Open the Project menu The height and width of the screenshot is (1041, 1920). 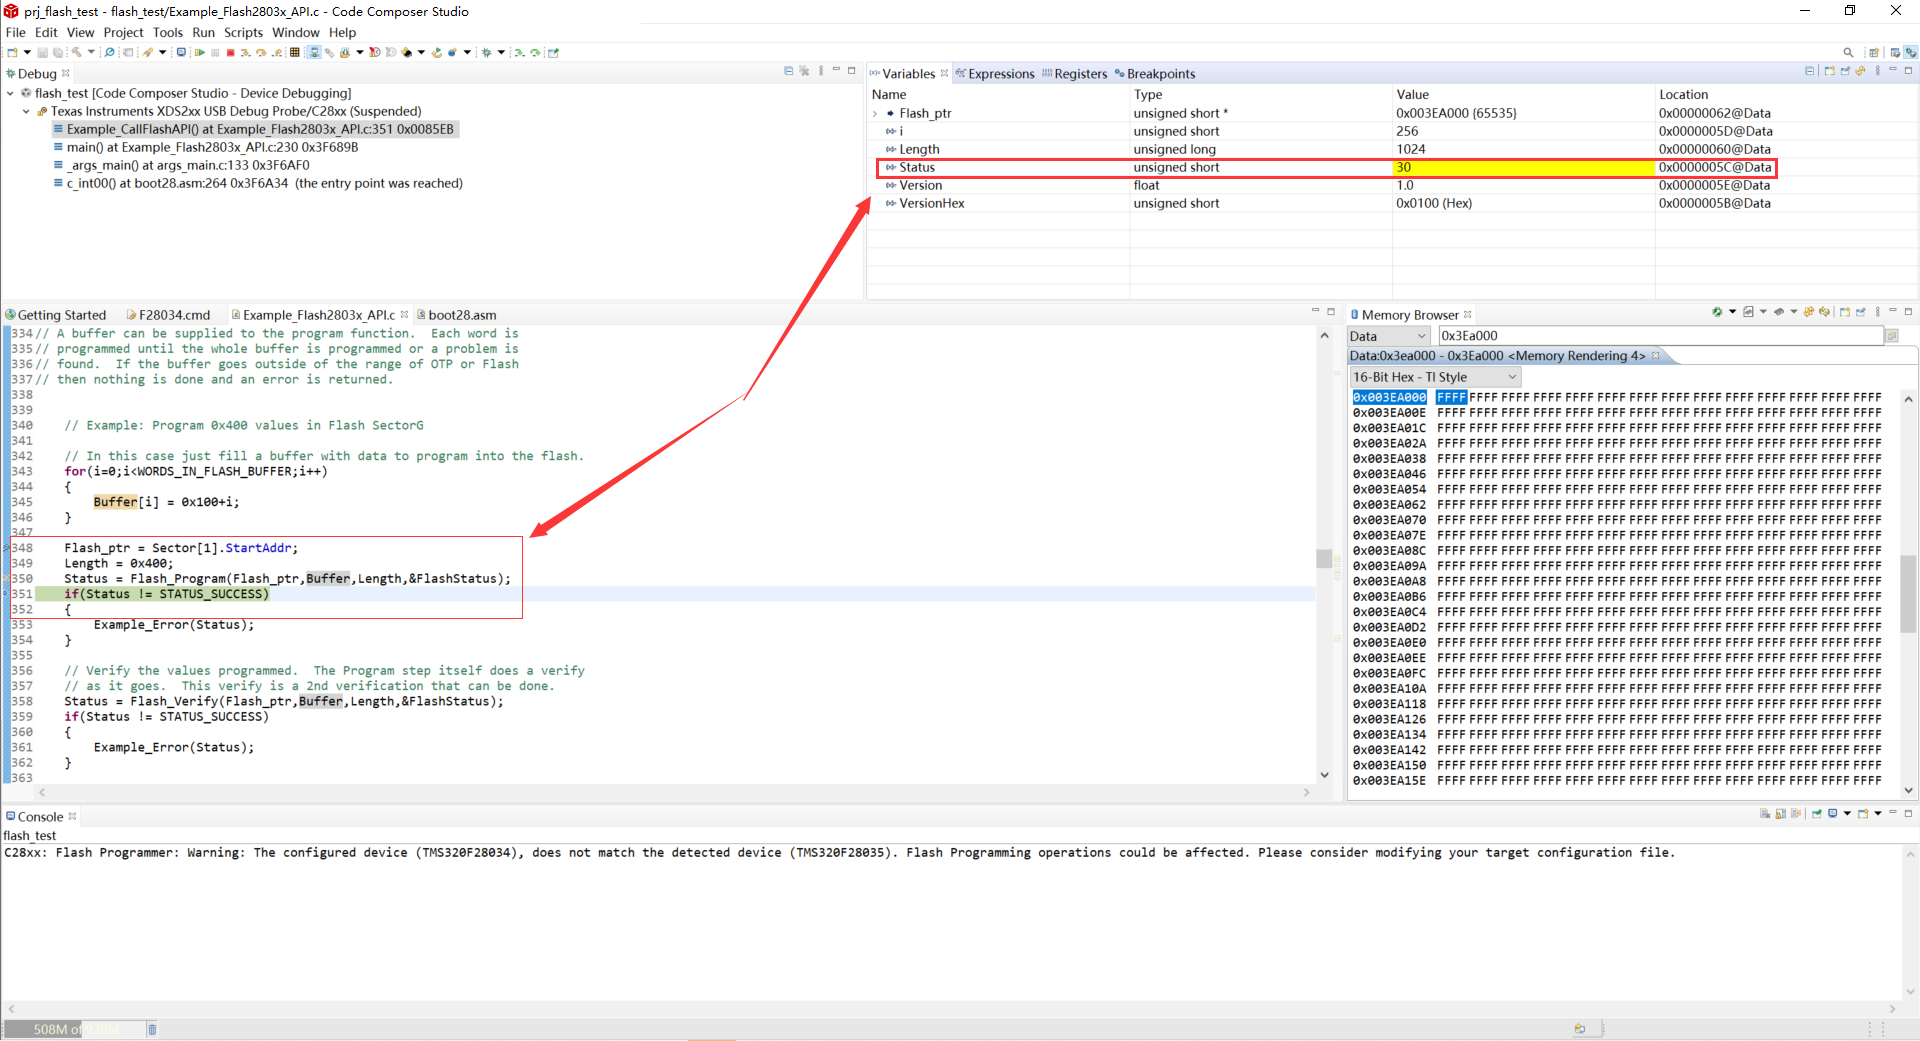123,32
